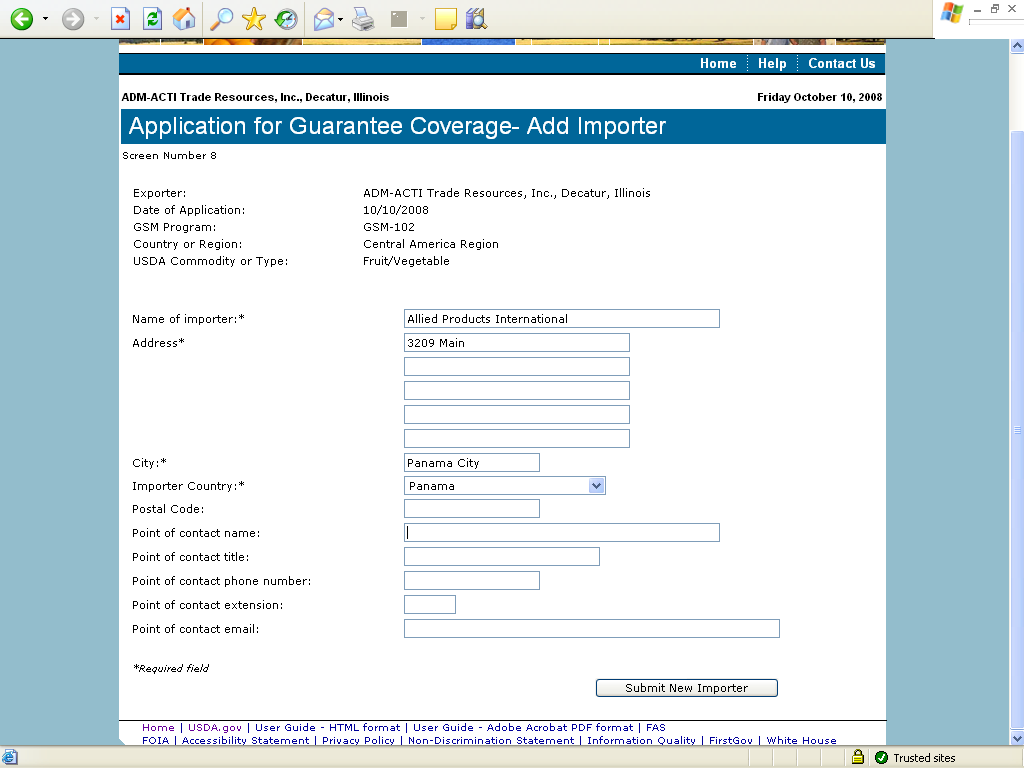The image size is (1024, 768).
Task: Click the Windows flag logo icon
Action: (952, 13)
